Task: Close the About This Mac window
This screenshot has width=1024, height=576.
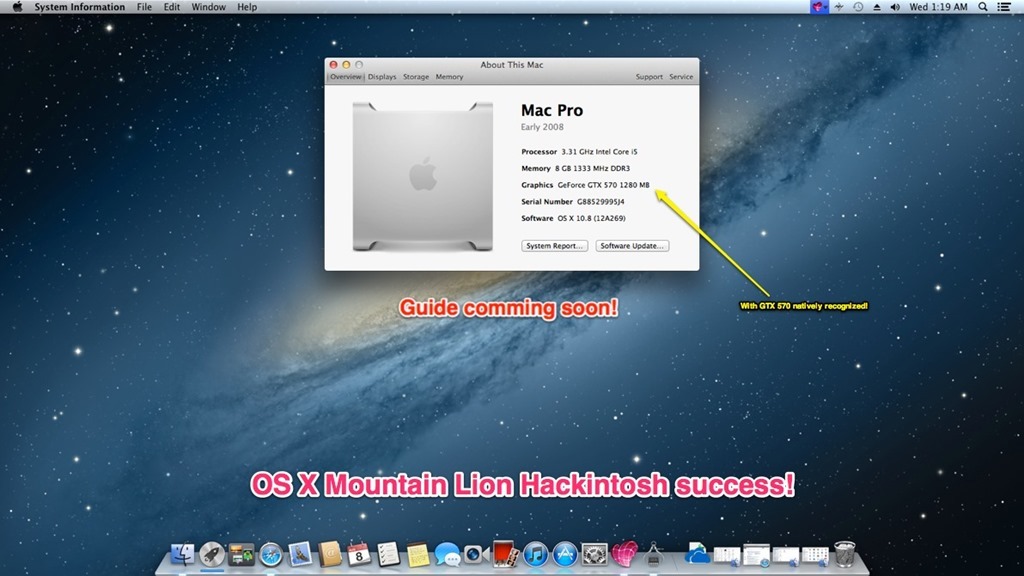Action: click(x=333, y=65)
